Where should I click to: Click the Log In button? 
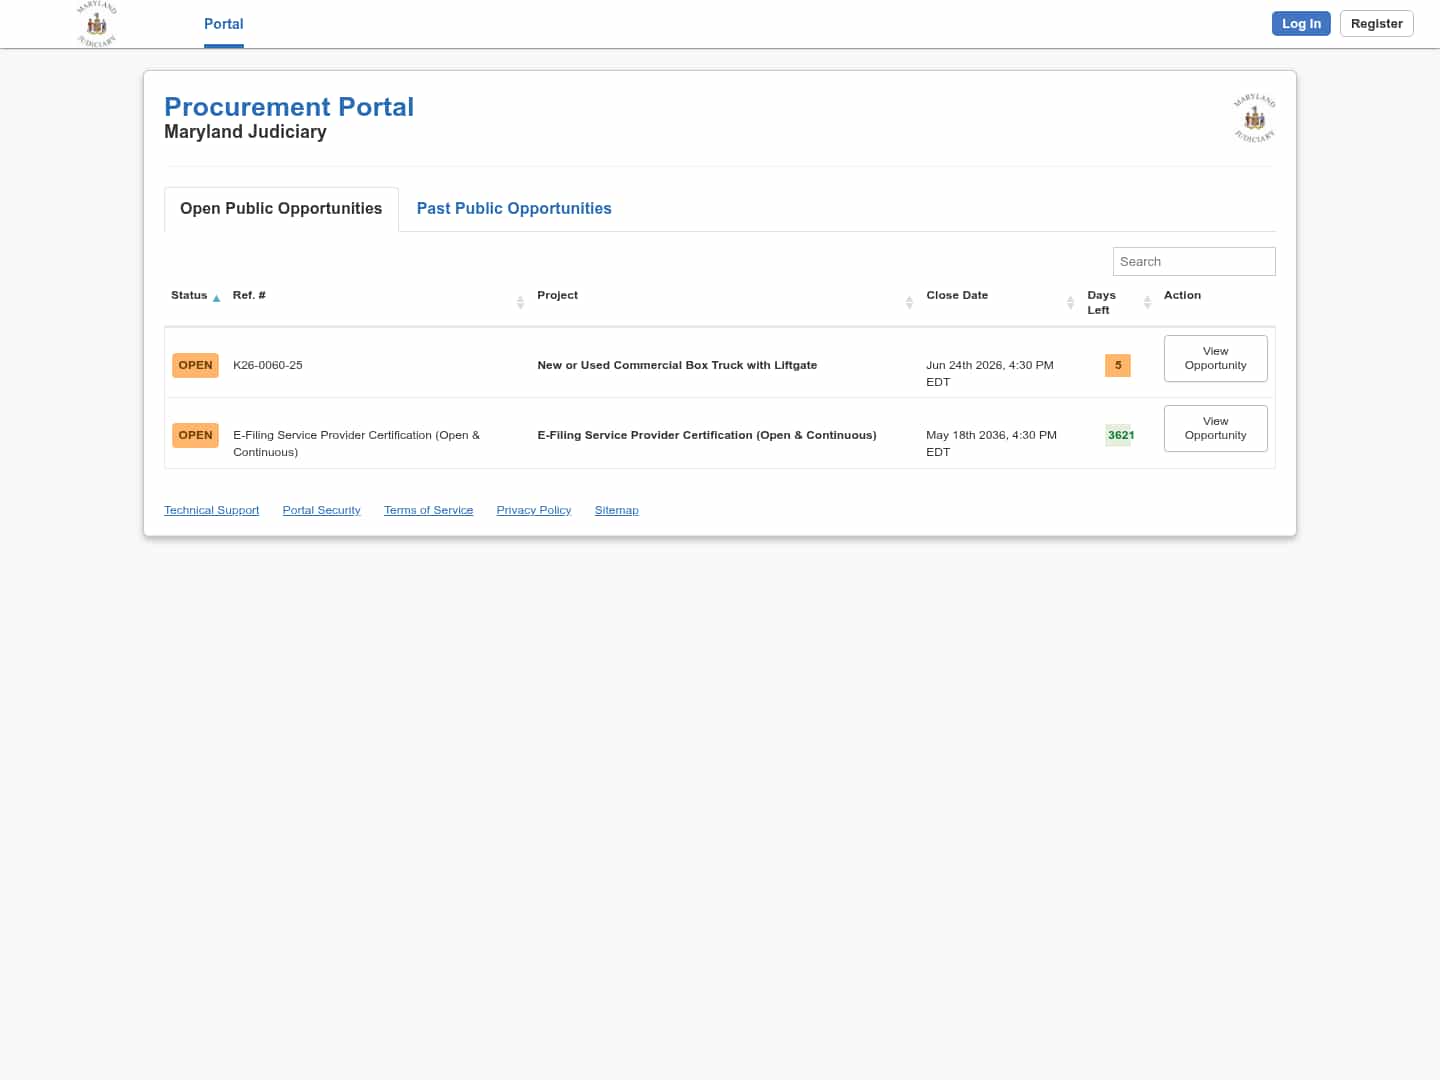[1301, 23]
